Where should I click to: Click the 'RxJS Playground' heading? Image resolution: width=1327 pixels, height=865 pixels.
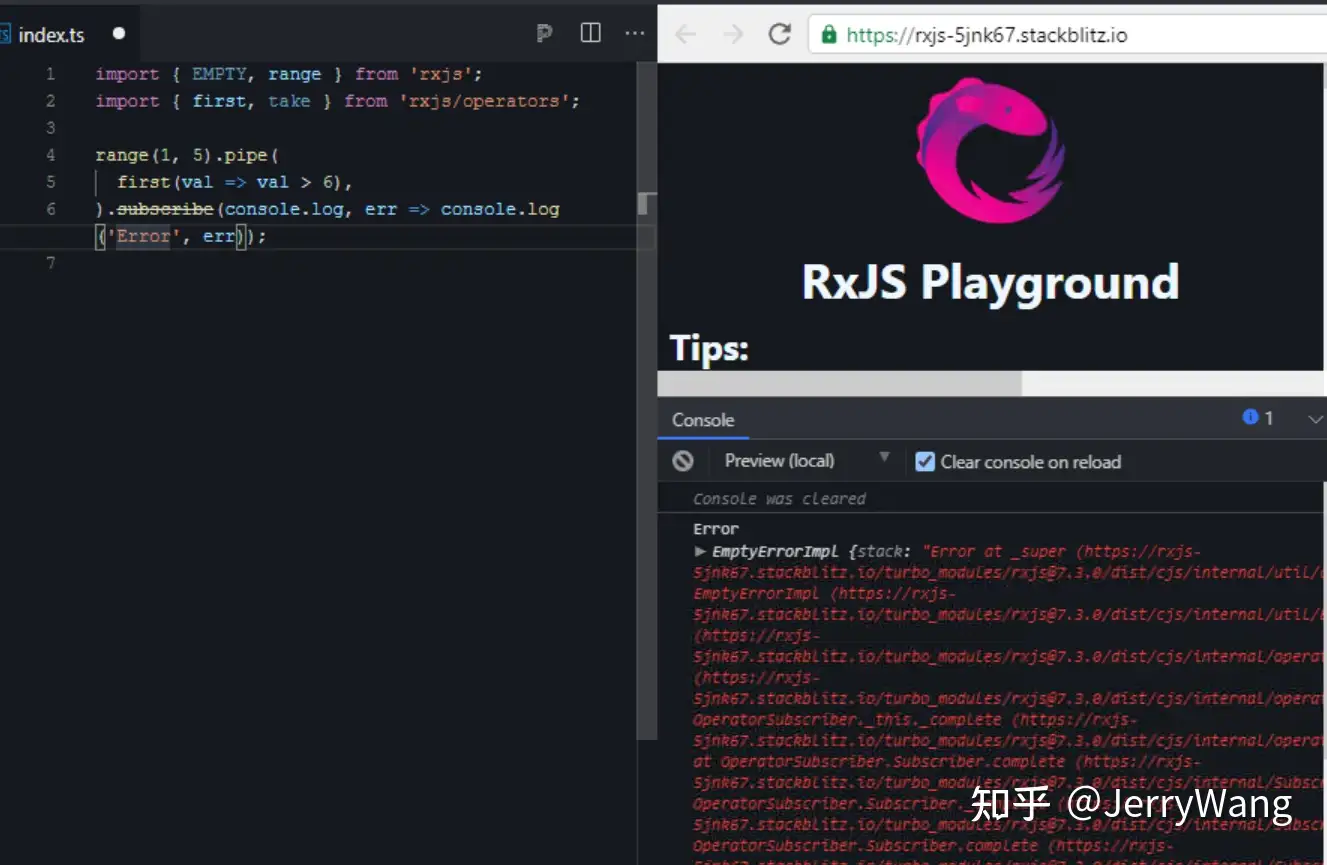[x=990, y=282]
